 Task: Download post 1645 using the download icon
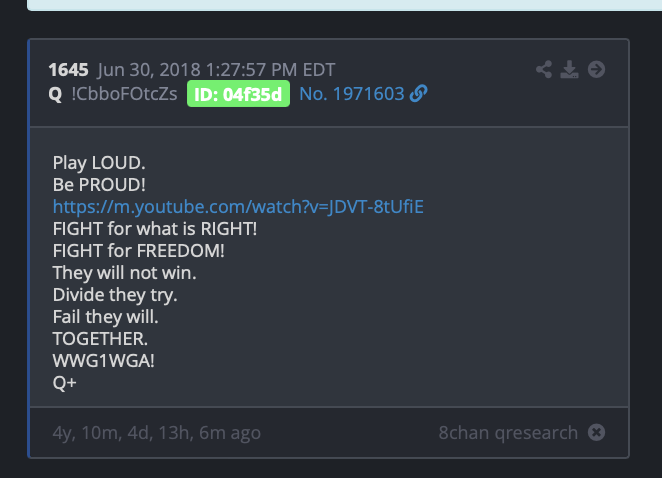click(570, 70)
